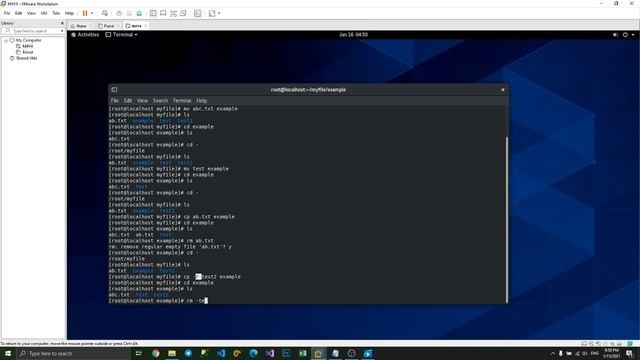The image size is (640, 360).
Task: Open the Terminal app menu in GNOME top bar
Action: click(x=122, y=35)
